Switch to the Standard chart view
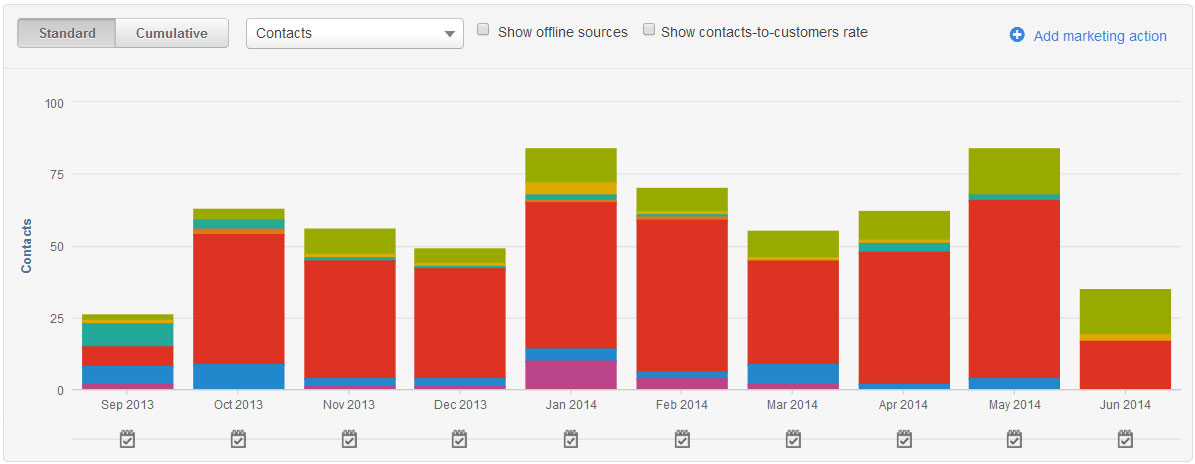1195x464 pixels. (67, 34)
